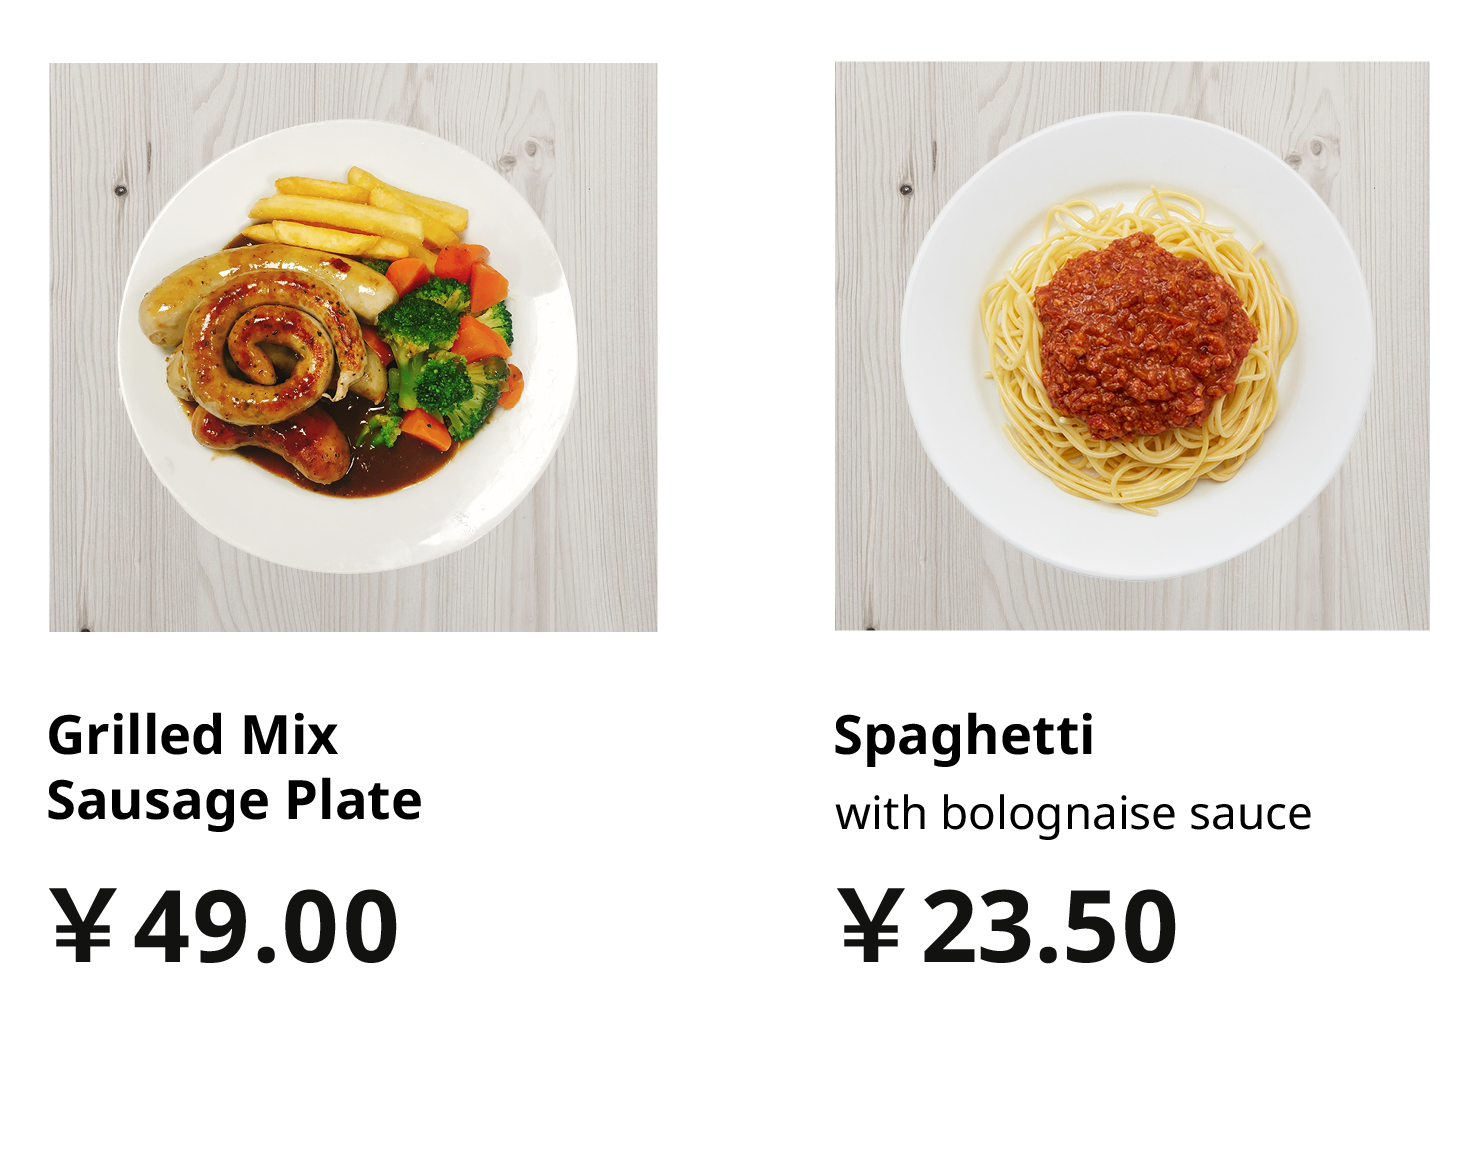Click the French fries on the plate

click(358, 214)
